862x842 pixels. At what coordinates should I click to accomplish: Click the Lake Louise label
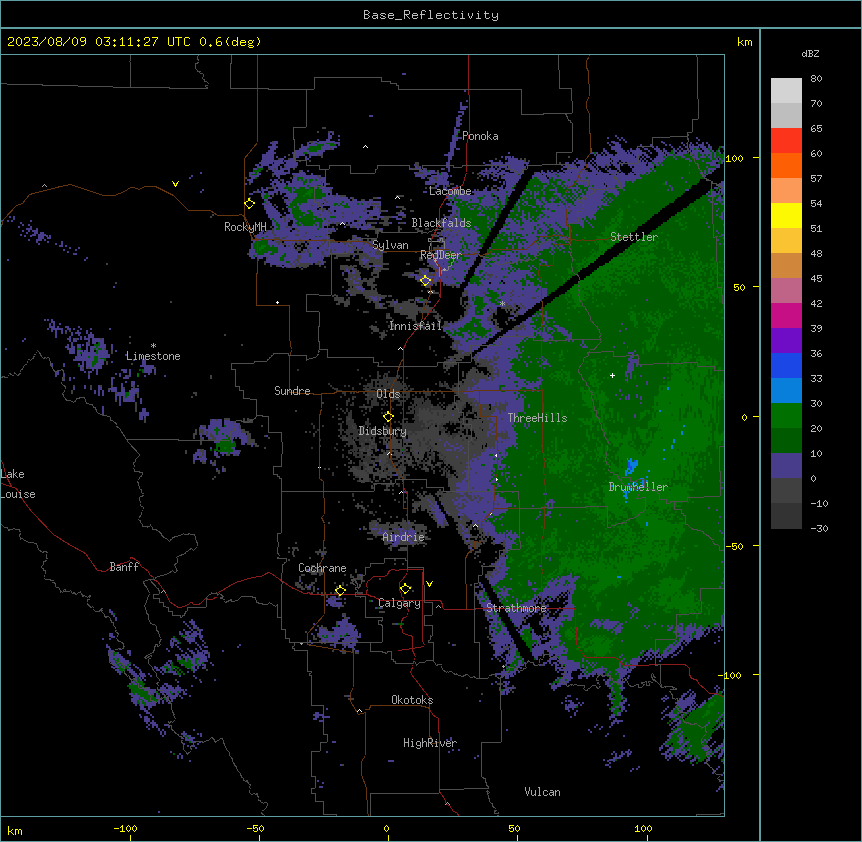click(x=18, y=484)
